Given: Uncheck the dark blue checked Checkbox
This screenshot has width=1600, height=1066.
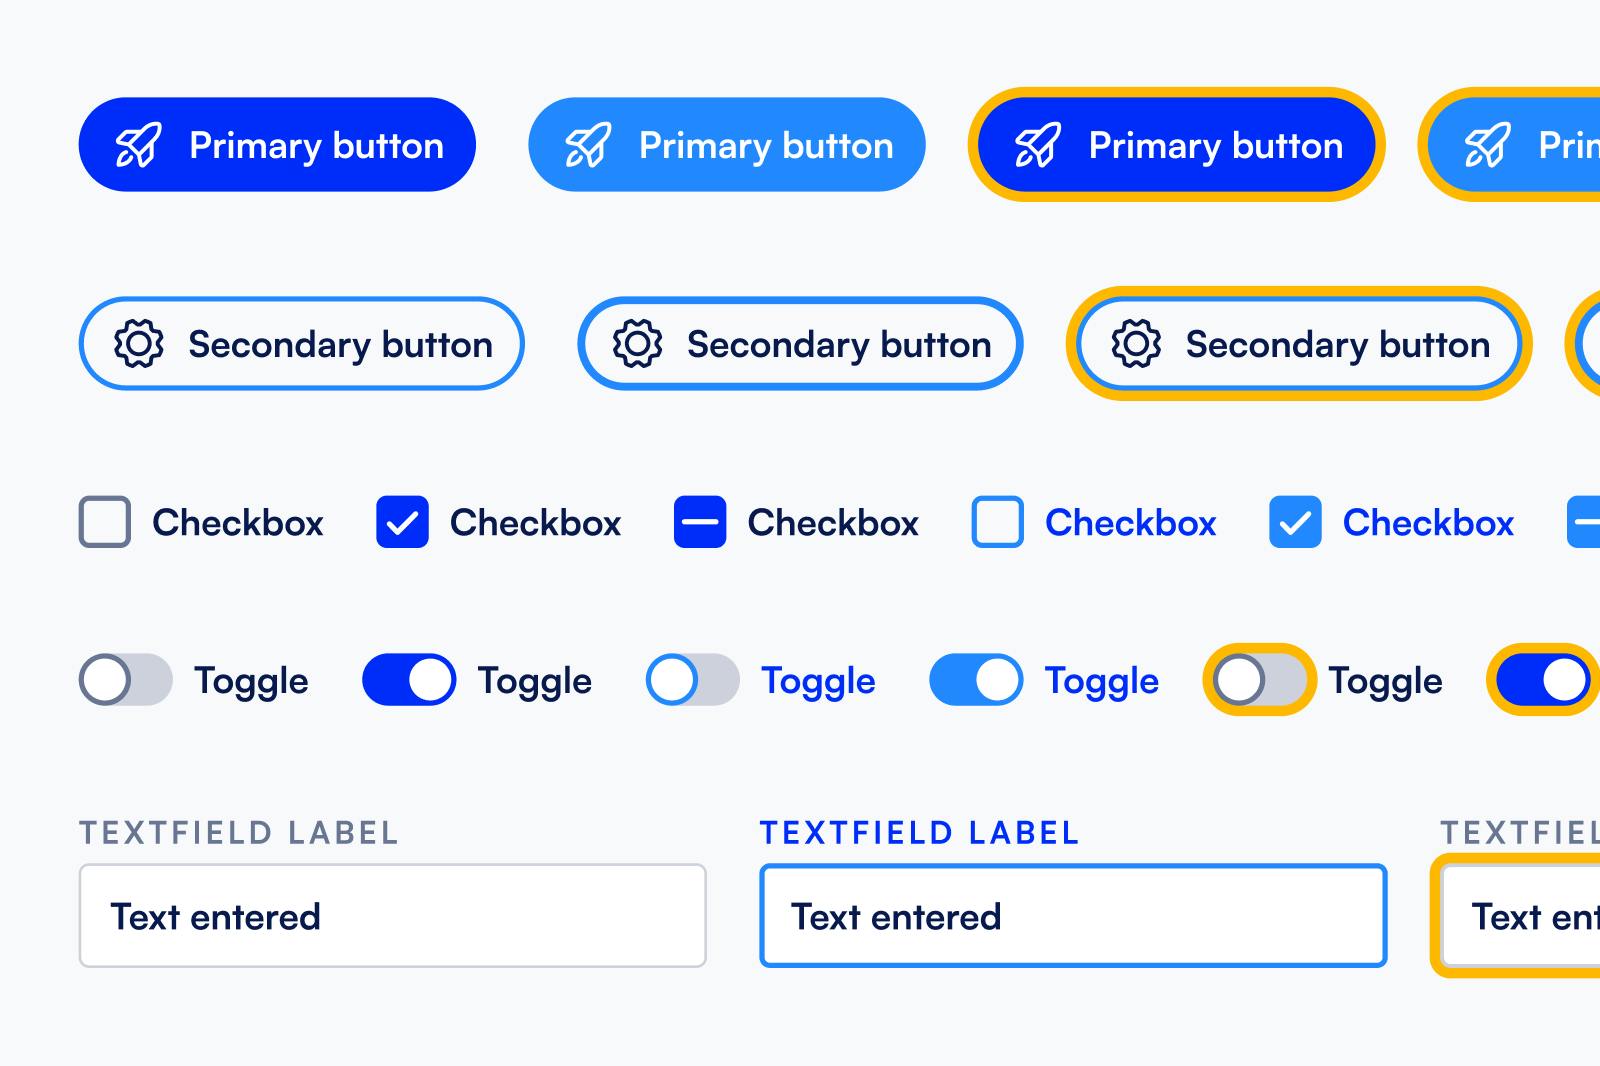Looking at the screenshot, I should tap(402, 522).
